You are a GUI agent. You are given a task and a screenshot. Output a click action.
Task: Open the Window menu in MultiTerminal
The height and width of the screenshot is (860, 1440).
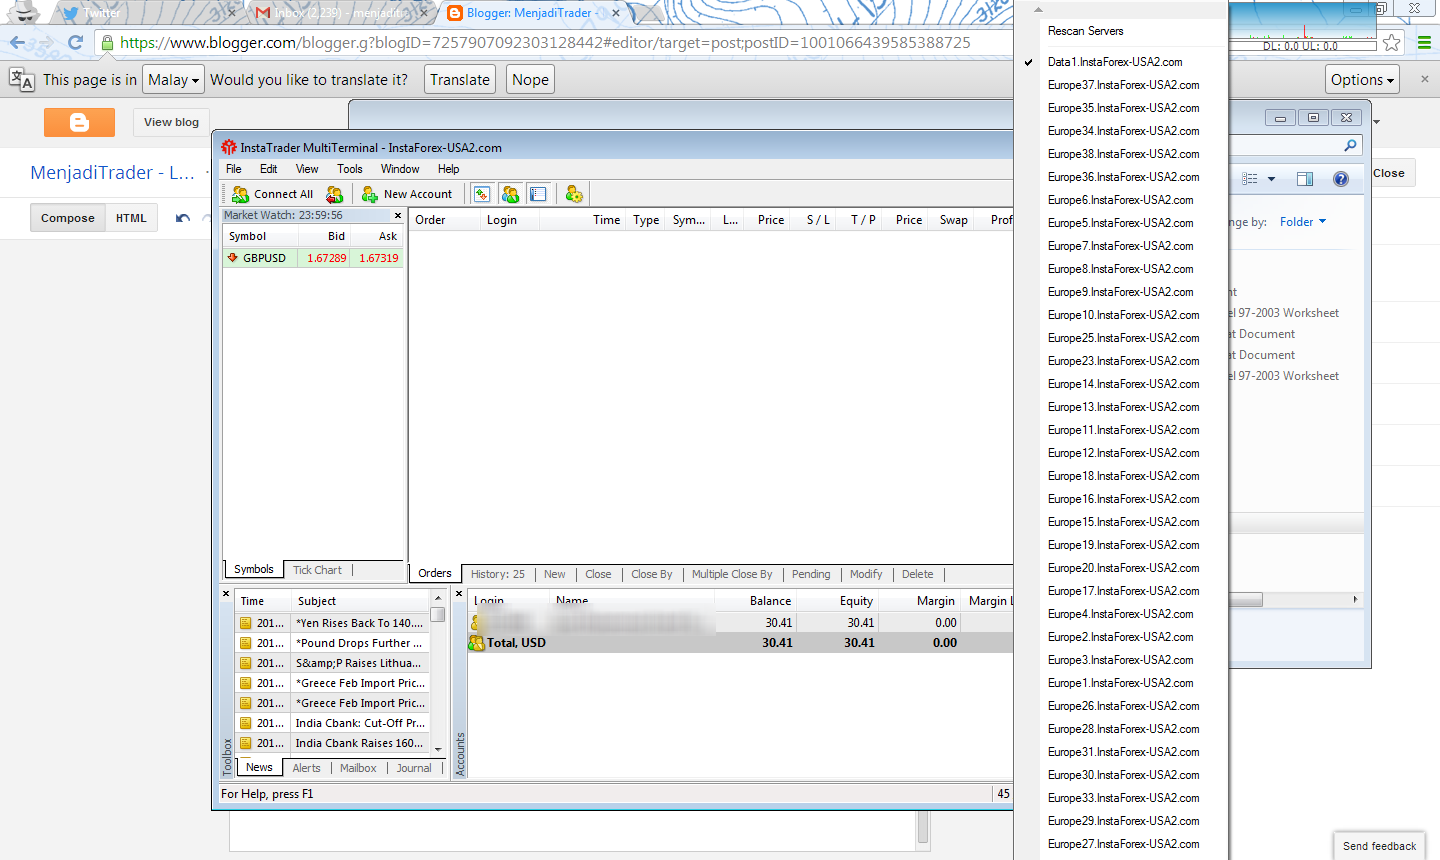400,169
